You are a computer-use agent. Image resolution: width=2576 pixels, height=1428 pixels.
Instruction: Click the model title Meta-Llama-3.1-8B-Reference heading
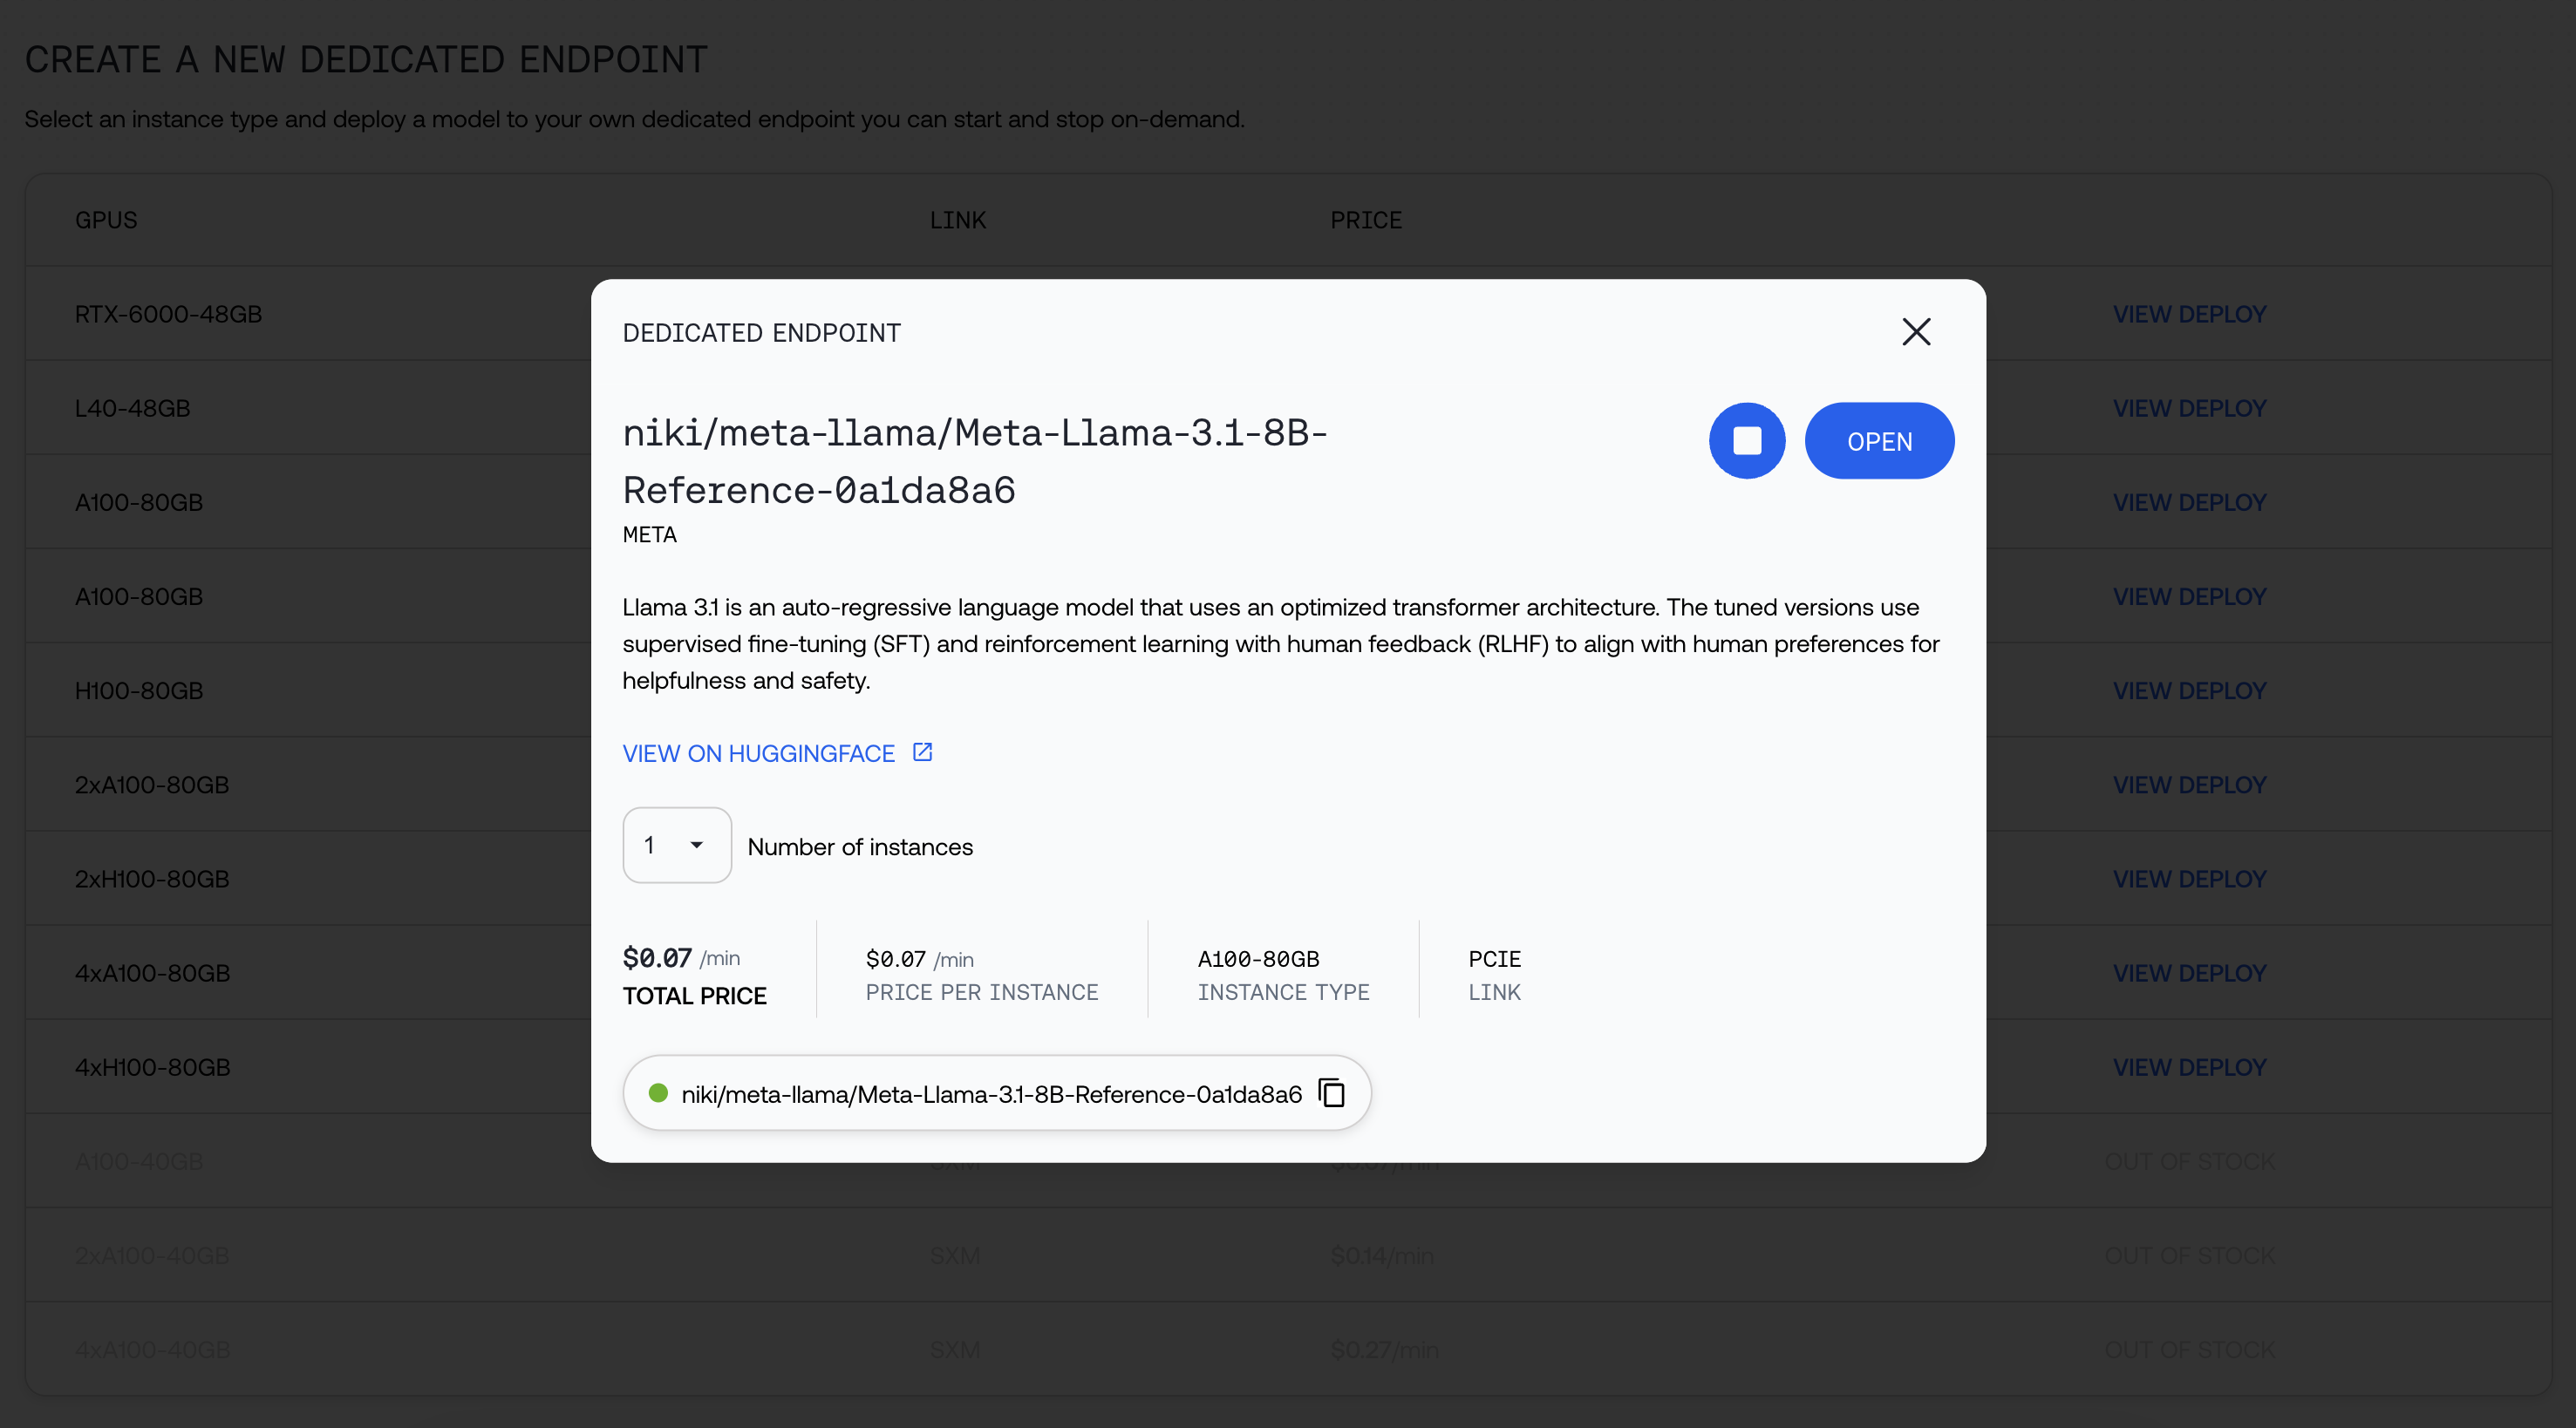(x=975, y=462)
